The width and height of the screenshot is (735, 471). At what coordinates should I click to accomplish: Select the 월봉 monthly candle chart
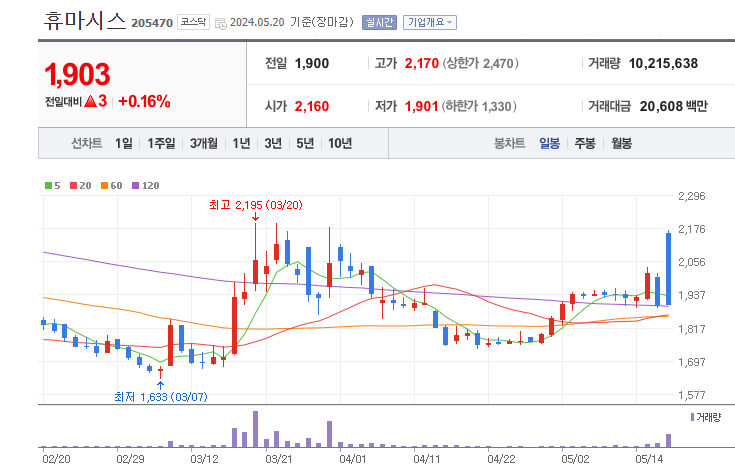coord(622,143)
